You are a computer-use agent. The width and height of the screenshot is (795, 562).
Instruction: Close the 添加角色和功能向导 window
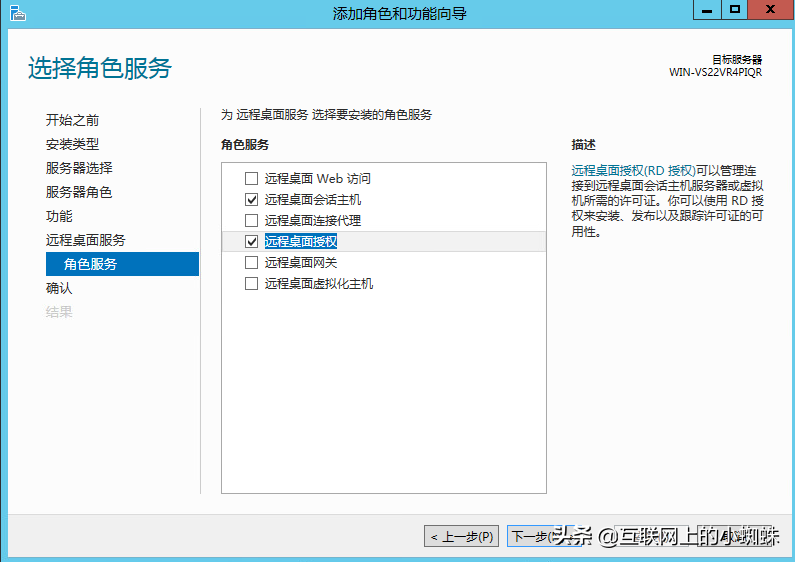771,10
